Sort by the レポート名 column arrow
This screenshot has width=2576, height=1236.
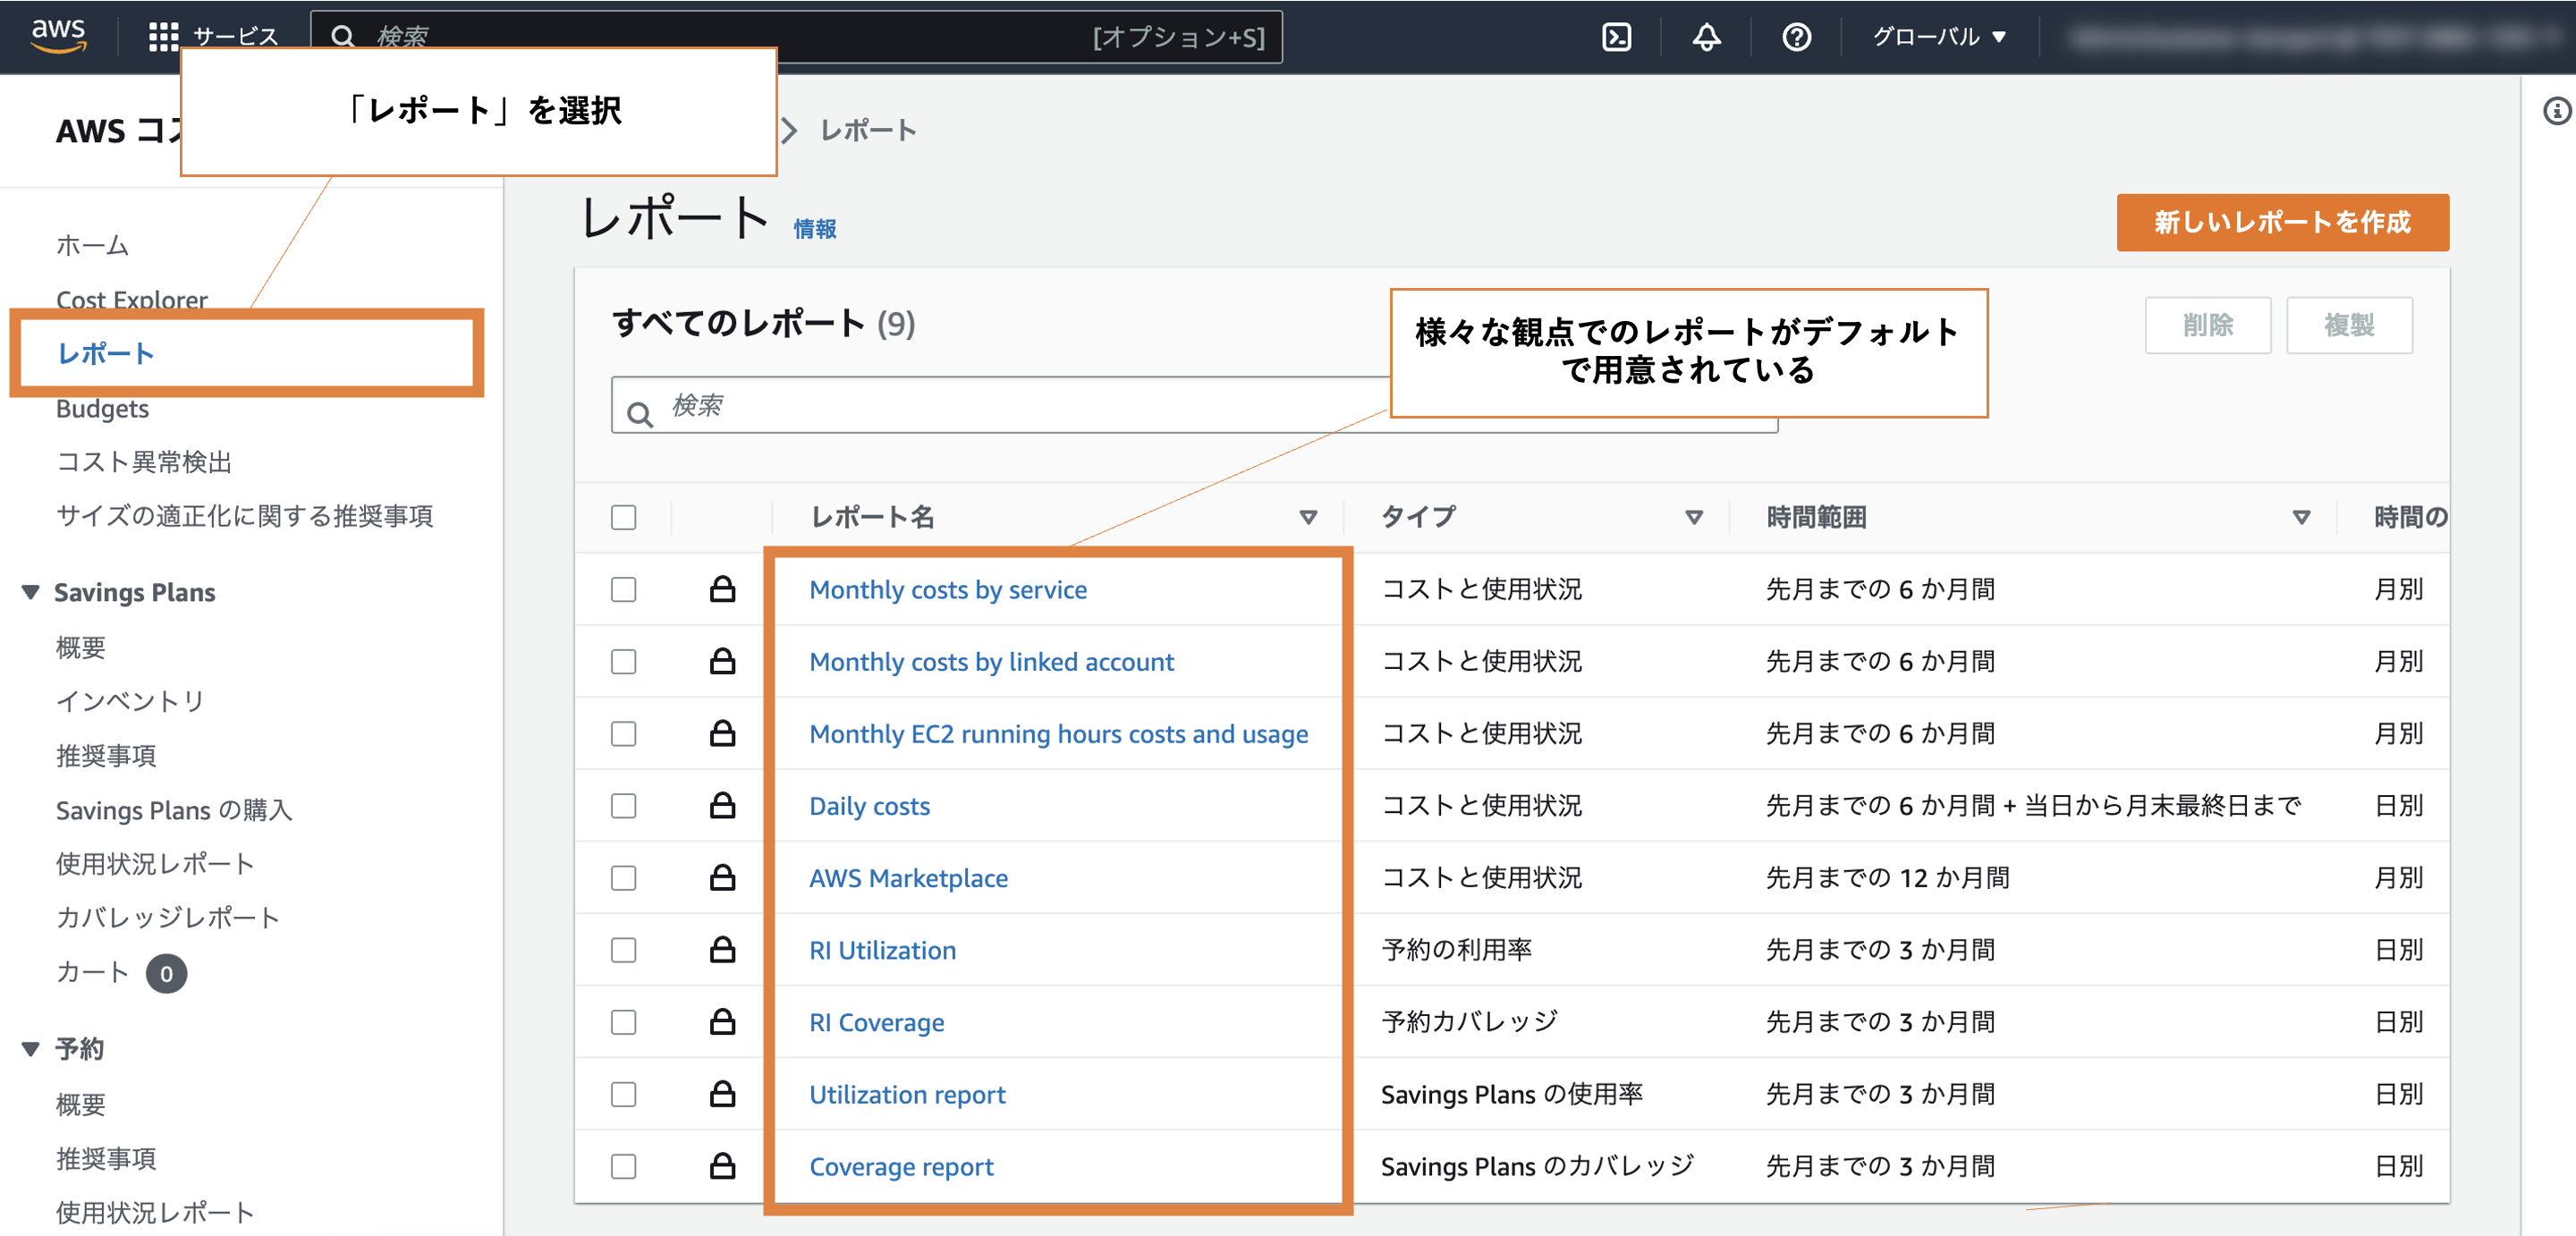[1307, 517]
